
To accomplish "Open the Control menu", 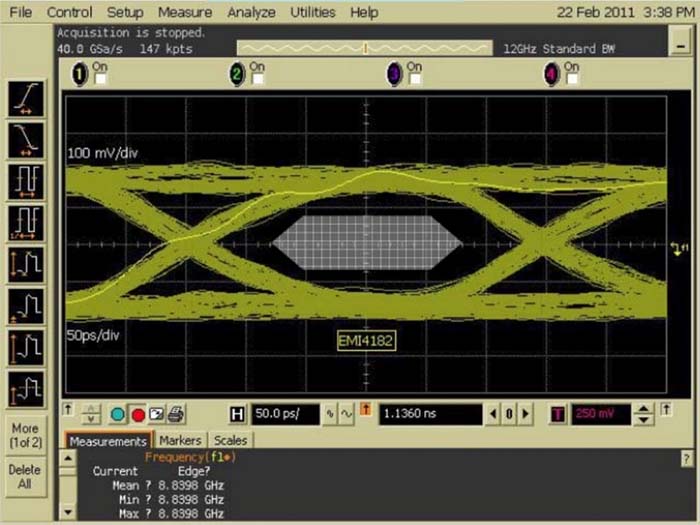I will (69, 12).
